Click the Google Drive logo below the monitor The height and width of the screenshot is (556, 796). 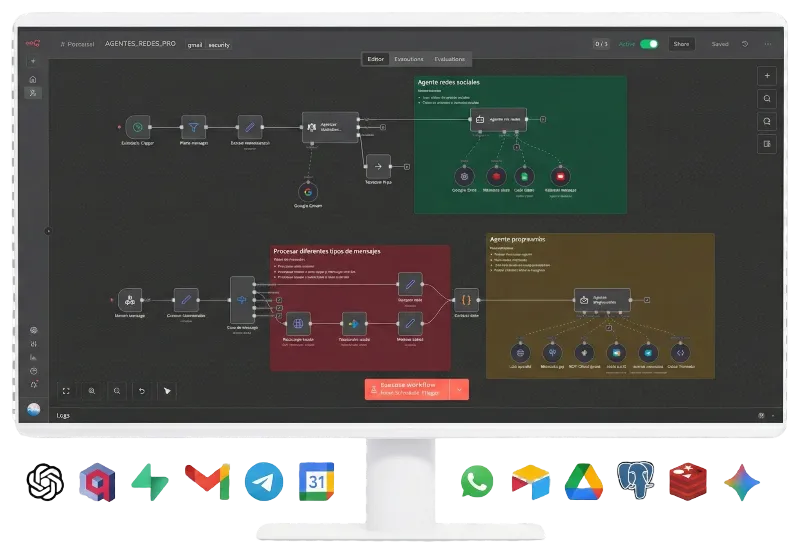coord(584,482)
